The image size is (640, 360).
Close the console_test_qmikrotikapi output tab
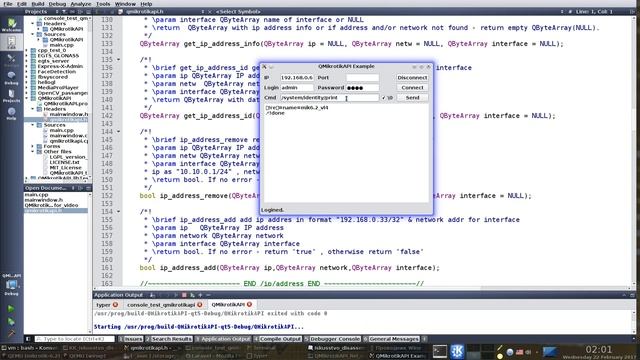pos(200,304)
